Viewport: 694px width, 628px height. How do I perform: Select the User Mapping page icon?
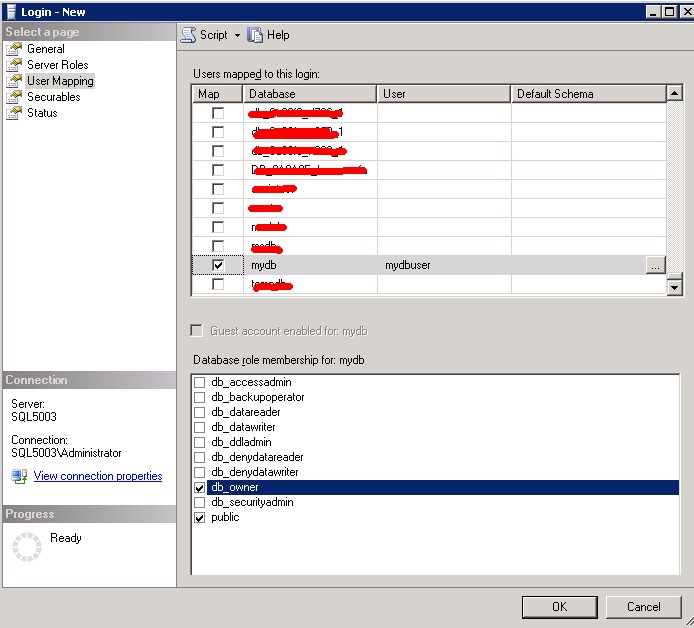[14, 81]
